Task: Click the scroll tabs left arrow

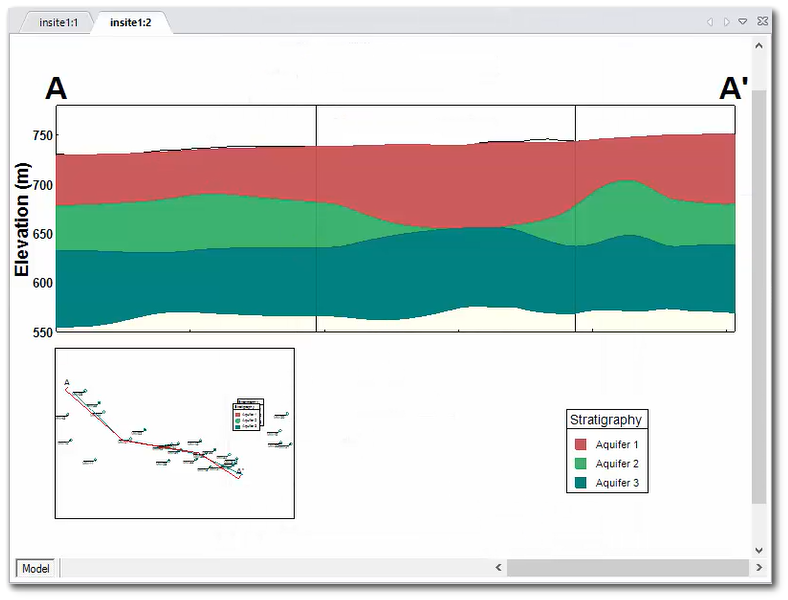Action: pos(710,22)
